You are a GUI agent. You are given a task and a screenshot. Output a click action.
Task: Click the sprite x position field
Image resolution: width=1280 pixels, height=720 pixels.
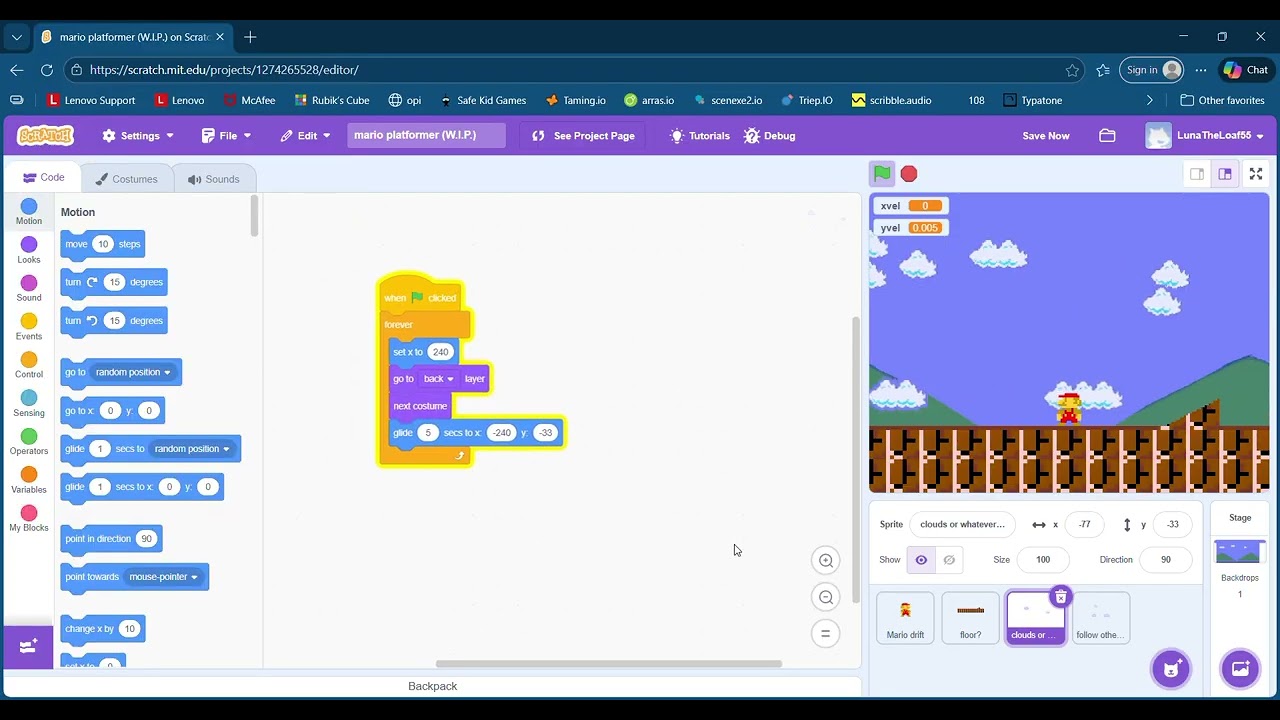1084,524
